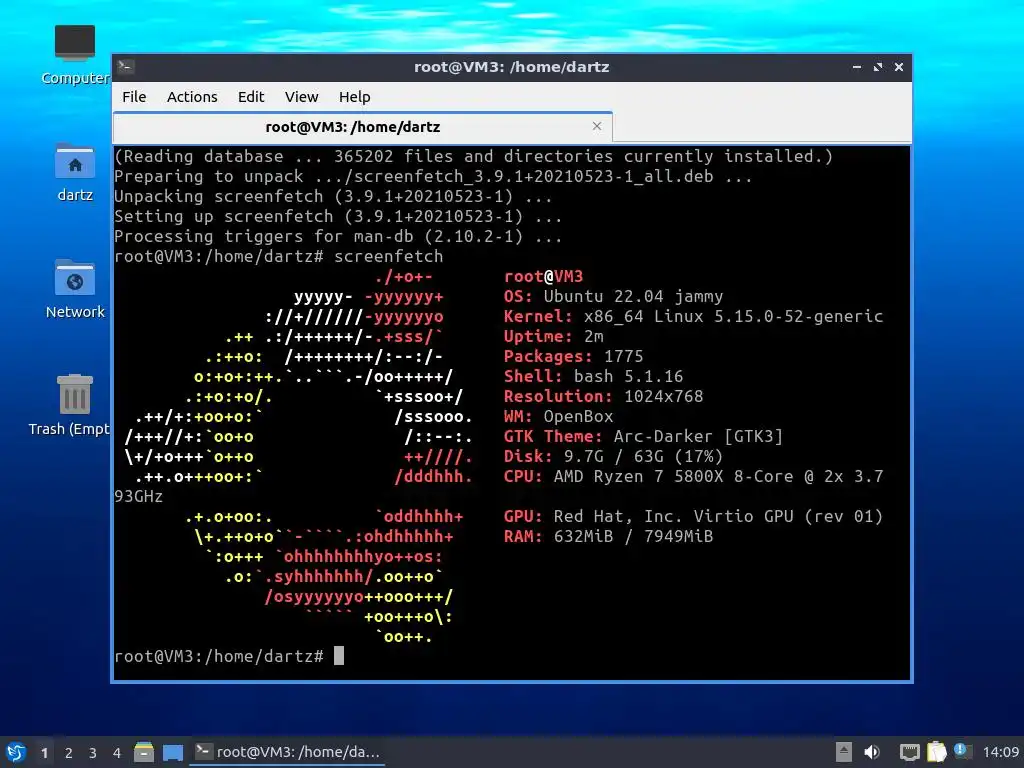Switch to workspace 2 in the pager
The image size is (1024, 768).
[x=69, y=753]
